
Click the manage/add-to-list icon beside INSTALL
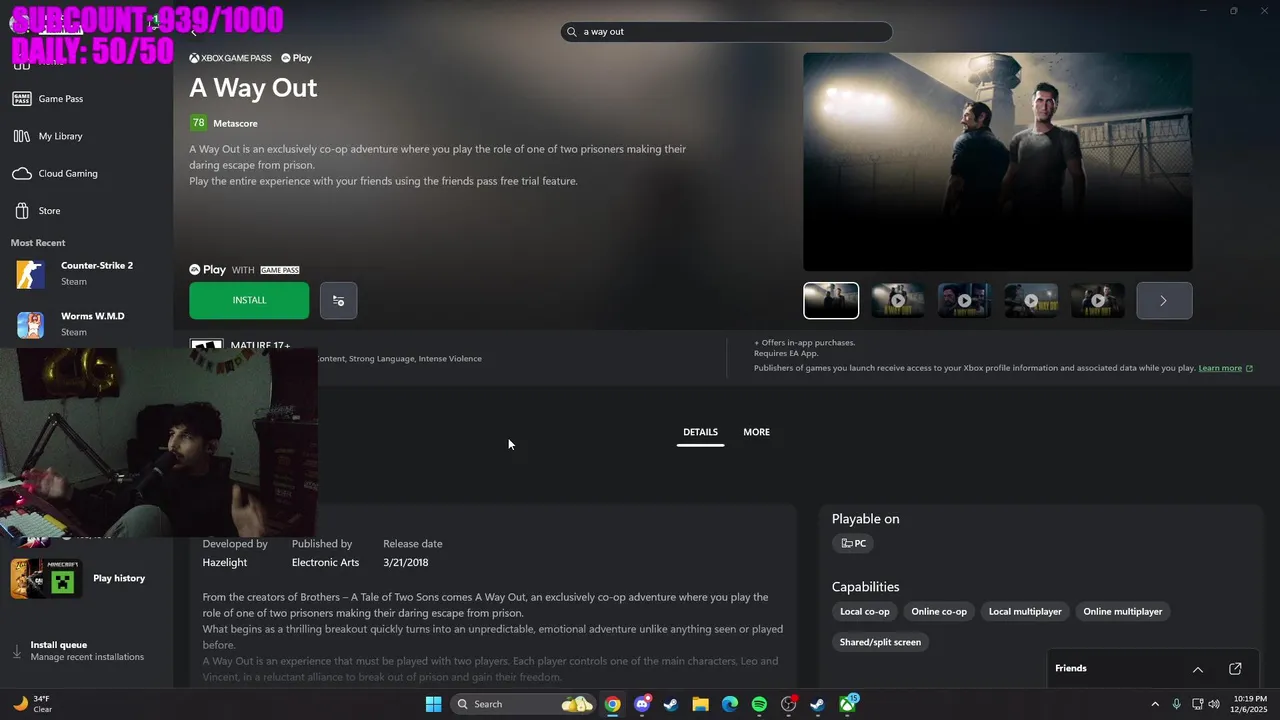point(338,300)
